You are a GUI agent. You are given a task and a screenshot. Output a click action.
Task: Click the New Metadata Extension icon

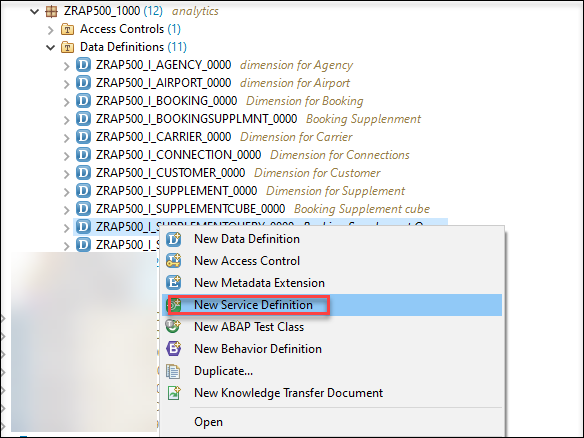click(x=174, y=283)
